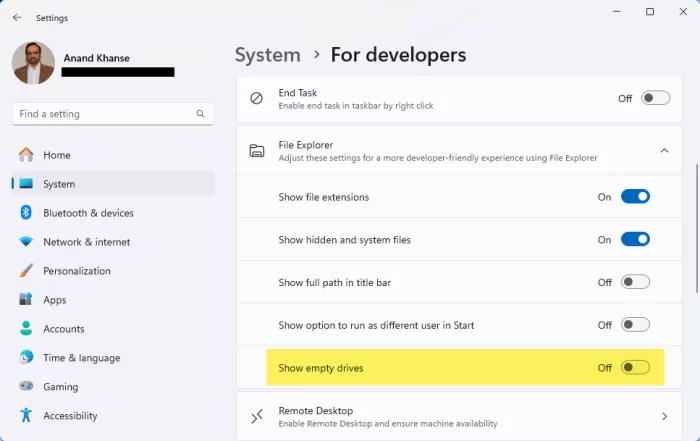Open Gaming settings
This screenshot has width=700, height=441.
click(113, 387)
